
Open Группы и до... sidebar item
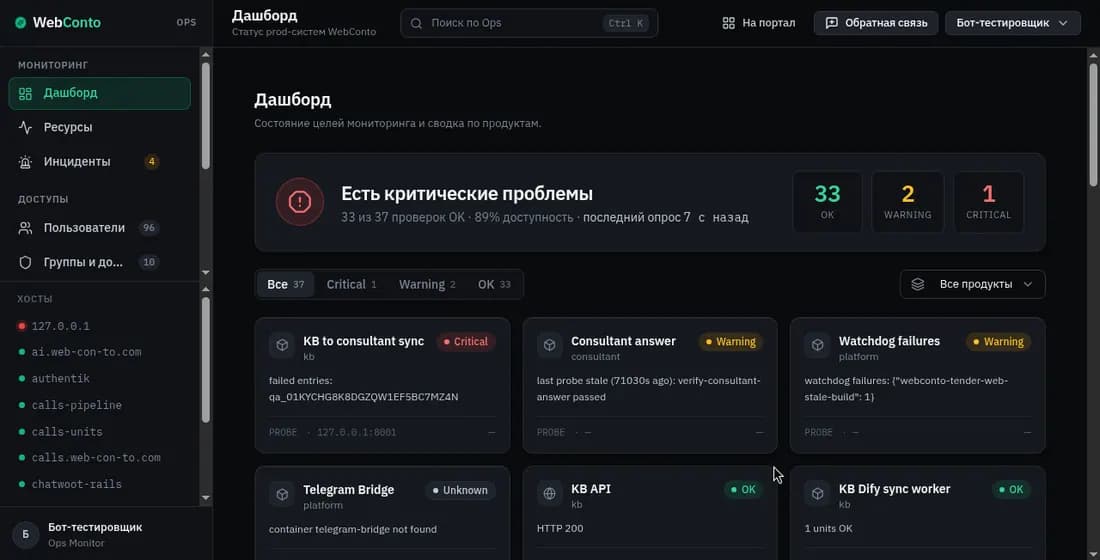coord(99,262)
